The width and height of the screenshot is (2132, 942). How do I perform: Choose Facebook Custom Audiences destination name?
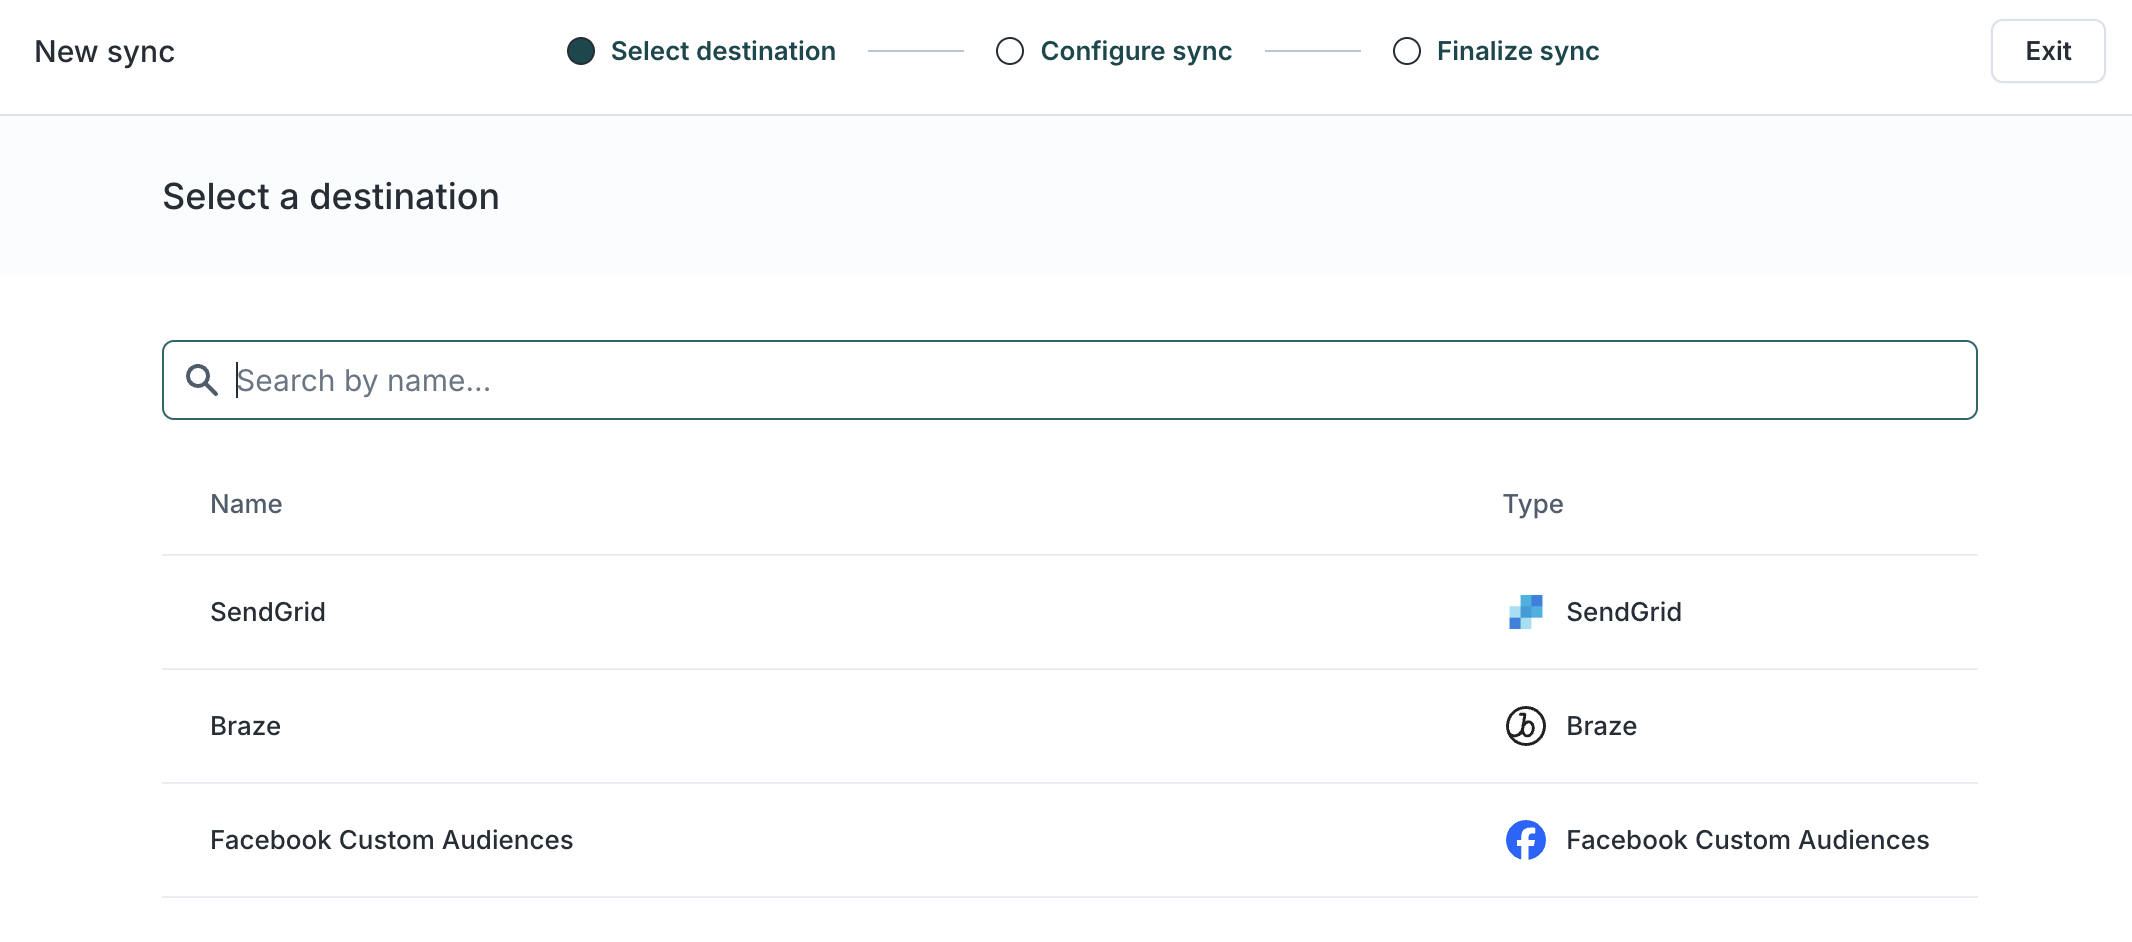point(391,840)
